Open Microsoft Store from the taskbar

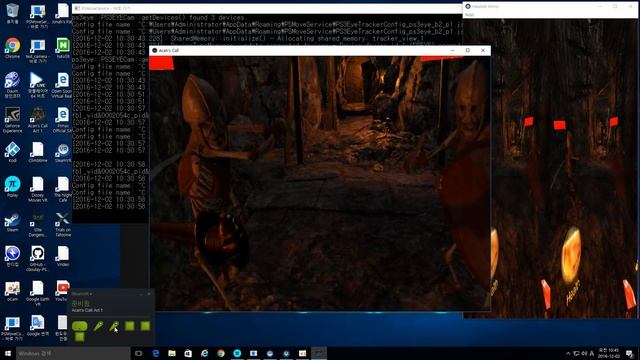188,353
